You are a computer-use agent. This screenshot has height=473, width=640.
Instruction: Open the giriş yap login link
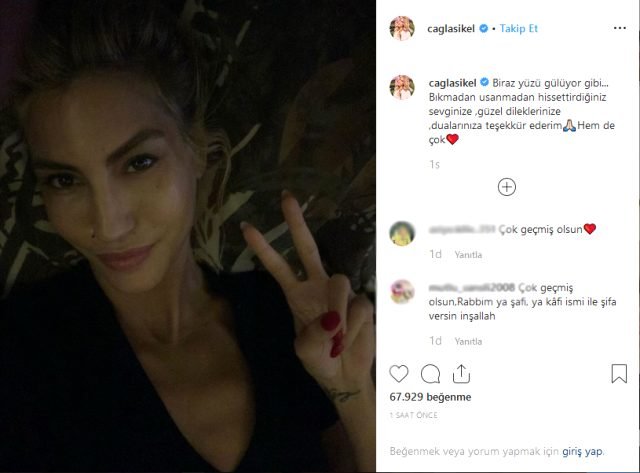(x=582, y=451)
